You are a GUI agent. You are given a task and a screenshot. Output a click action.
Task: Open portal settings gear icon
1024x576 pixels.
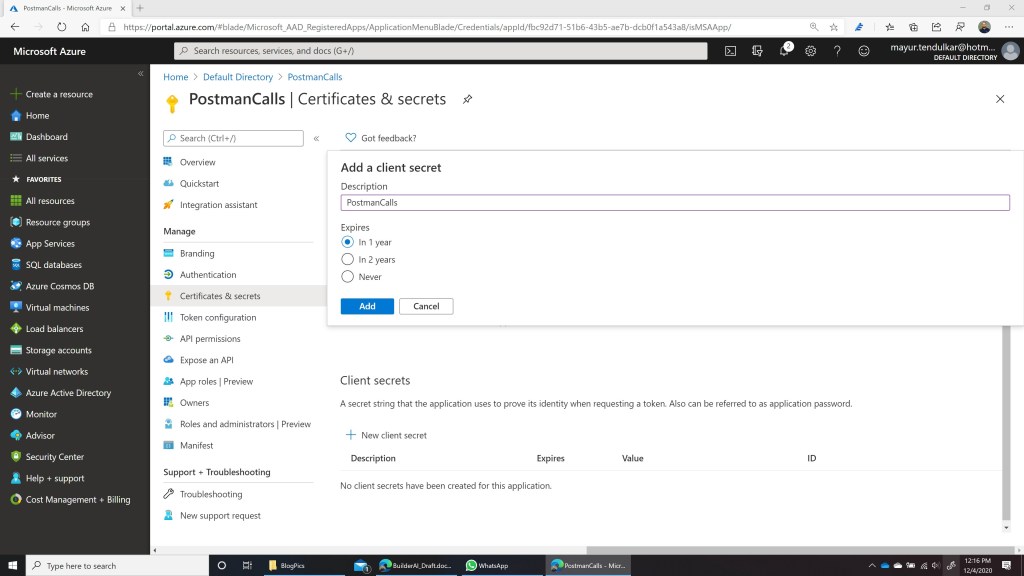pos(811,51)
